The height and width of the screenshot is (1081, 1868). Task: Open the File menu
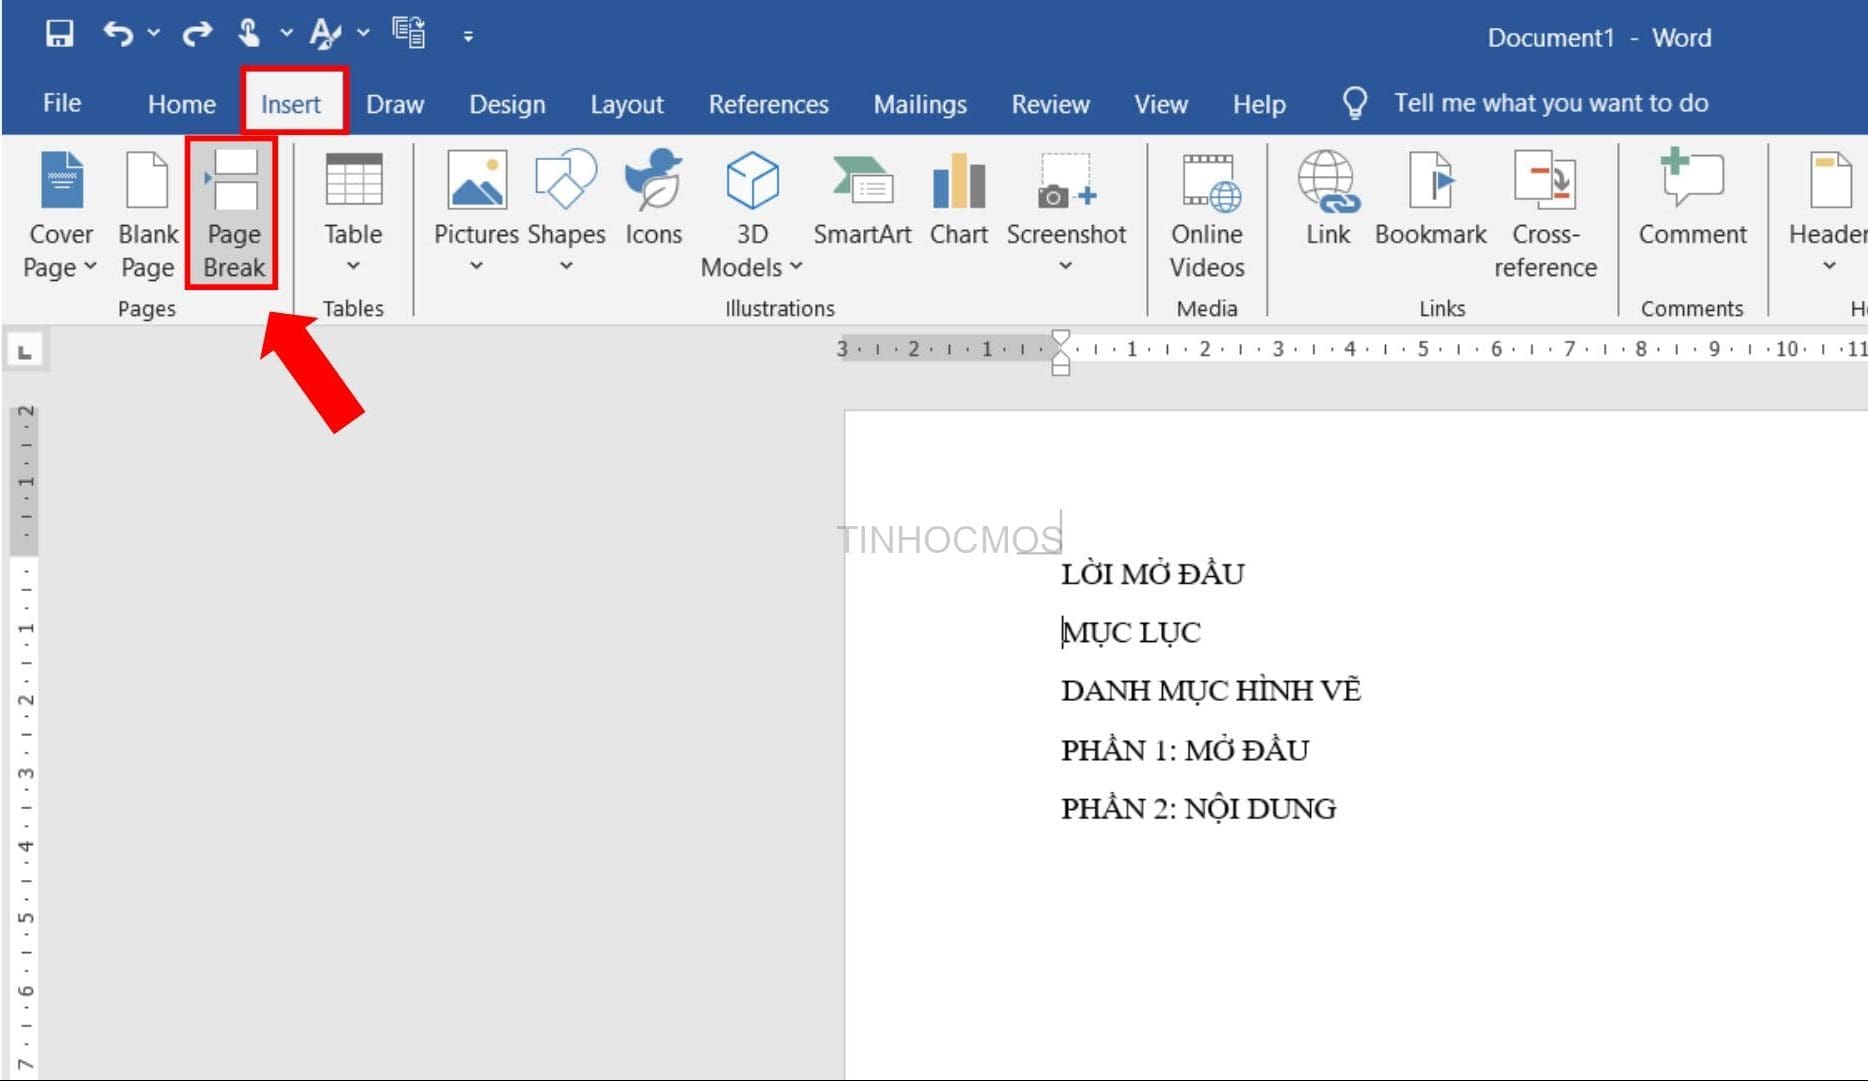coord(62,103)
